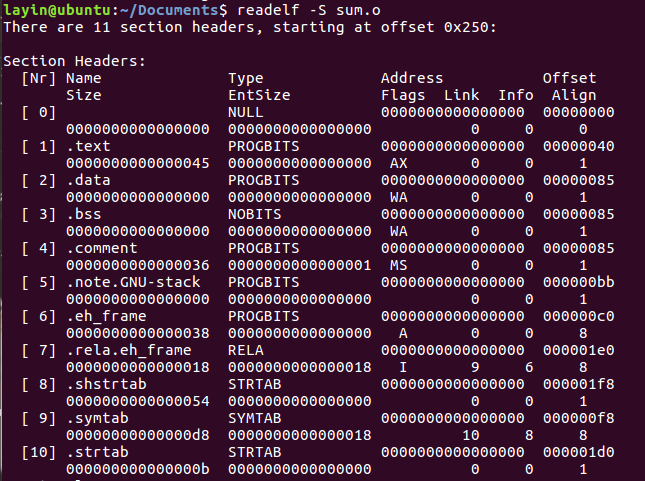Click the 'Offset' column header
645x481 pixels.
click(569, 78)
